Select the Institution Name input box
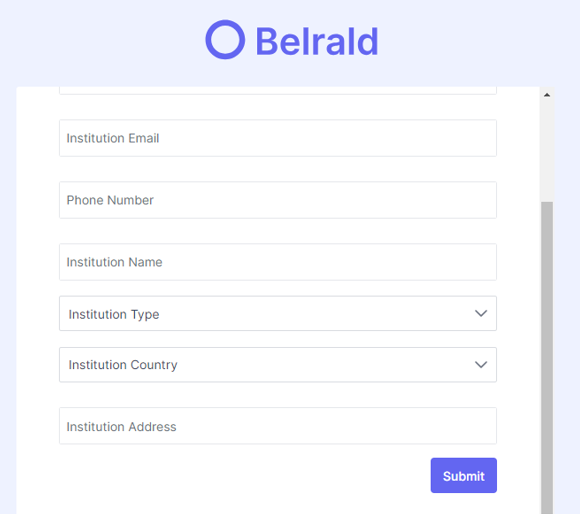580x514 pixels. pyautogui.click(x=278, y=262)
